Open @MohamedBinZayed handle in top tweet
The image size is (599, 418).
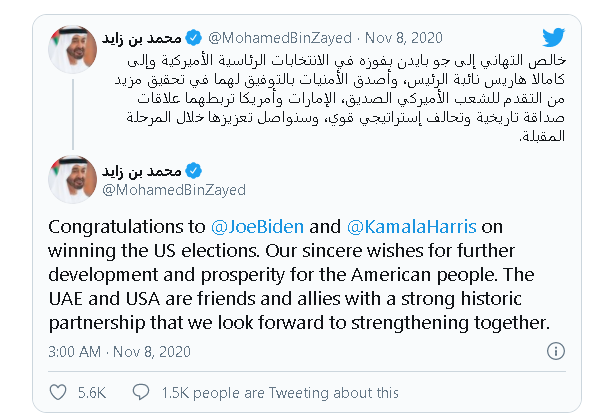point(280,38)
